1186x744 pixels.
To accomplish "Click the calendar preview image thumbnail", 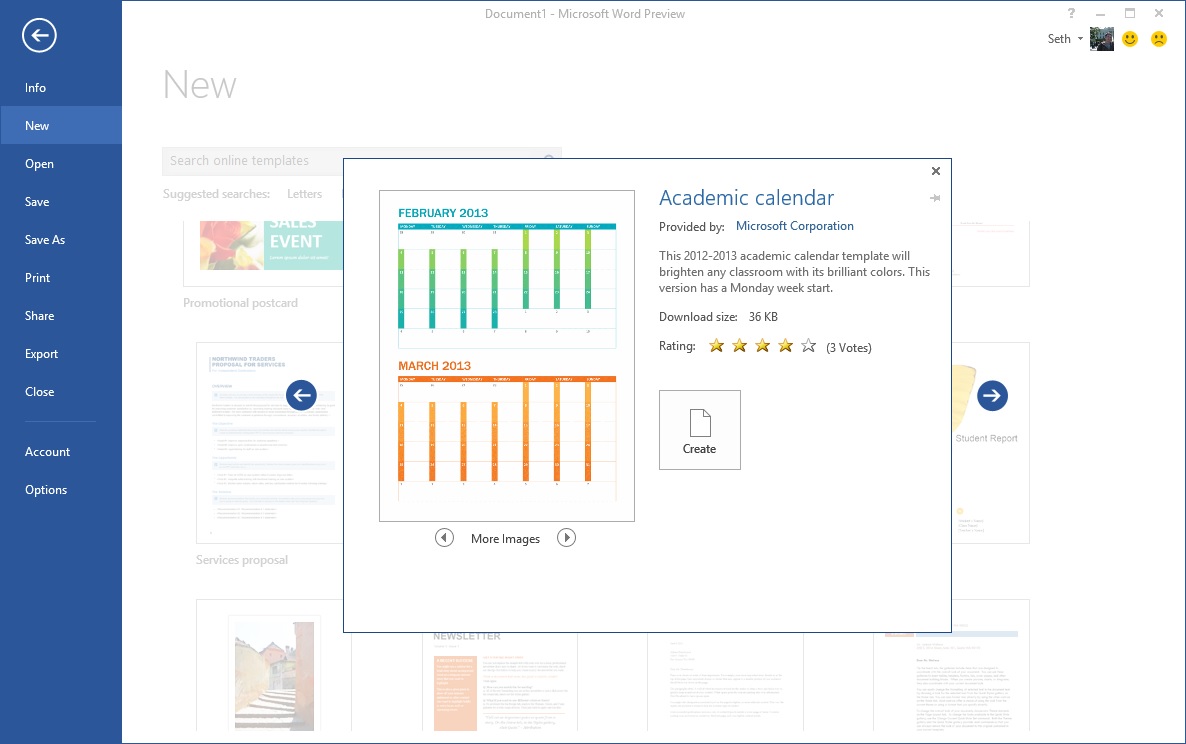I will [x=507, y=355].
